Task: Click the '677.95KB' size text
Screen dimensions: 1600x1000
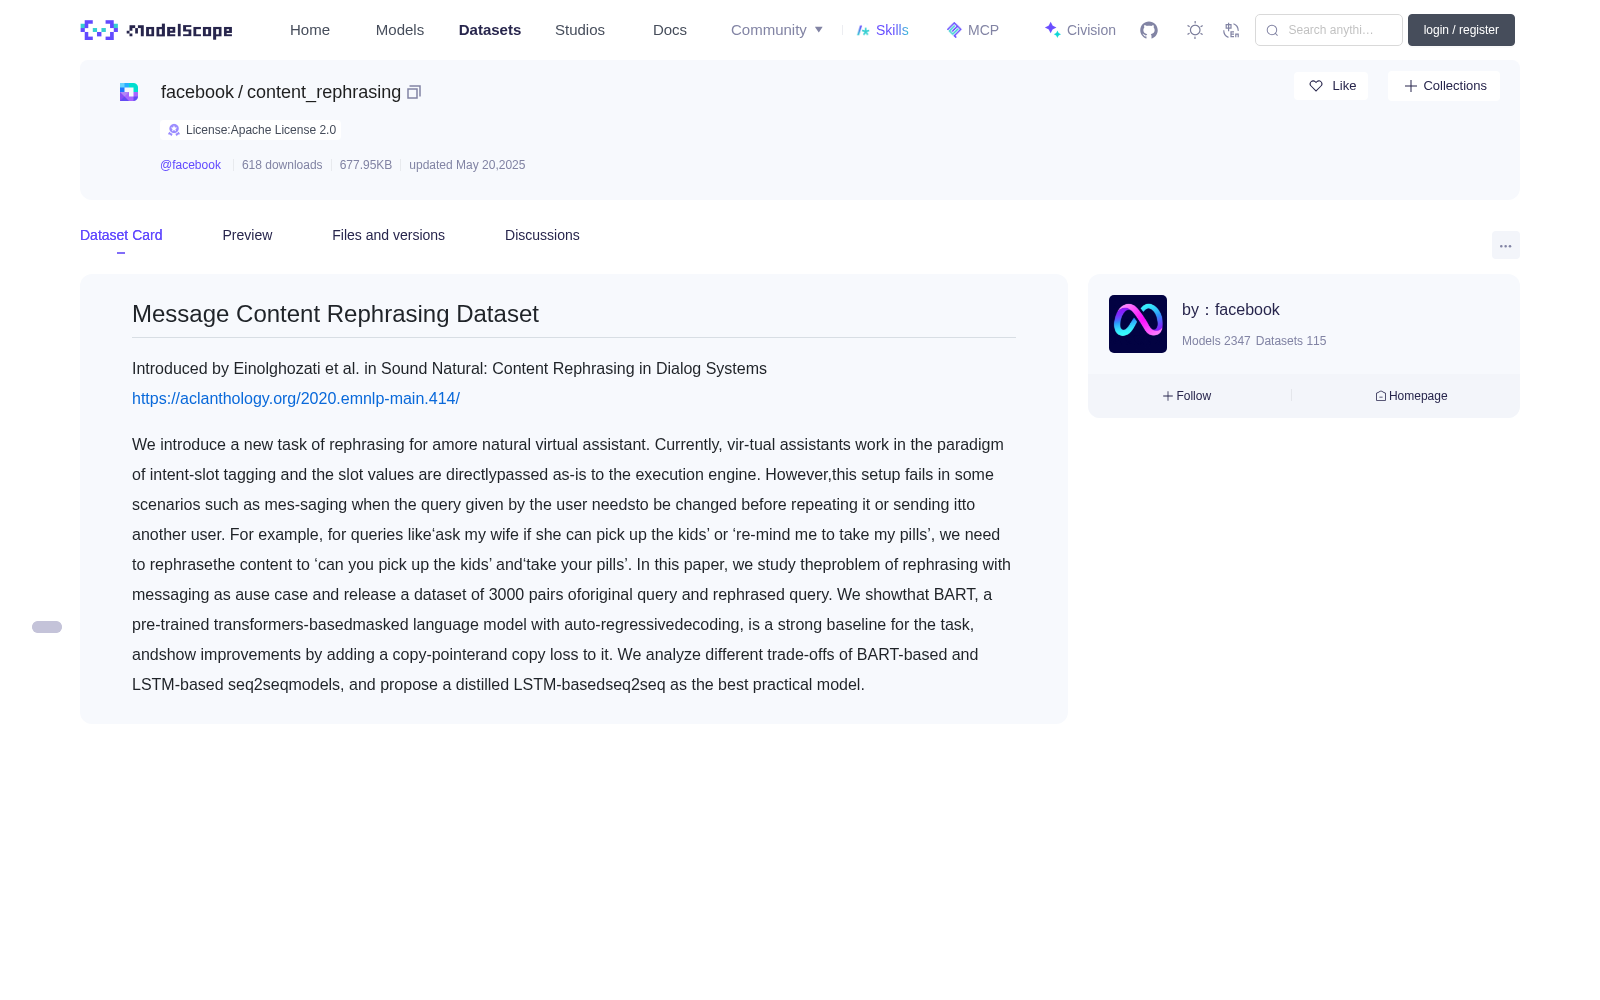Action: click(x=366, y=165)
